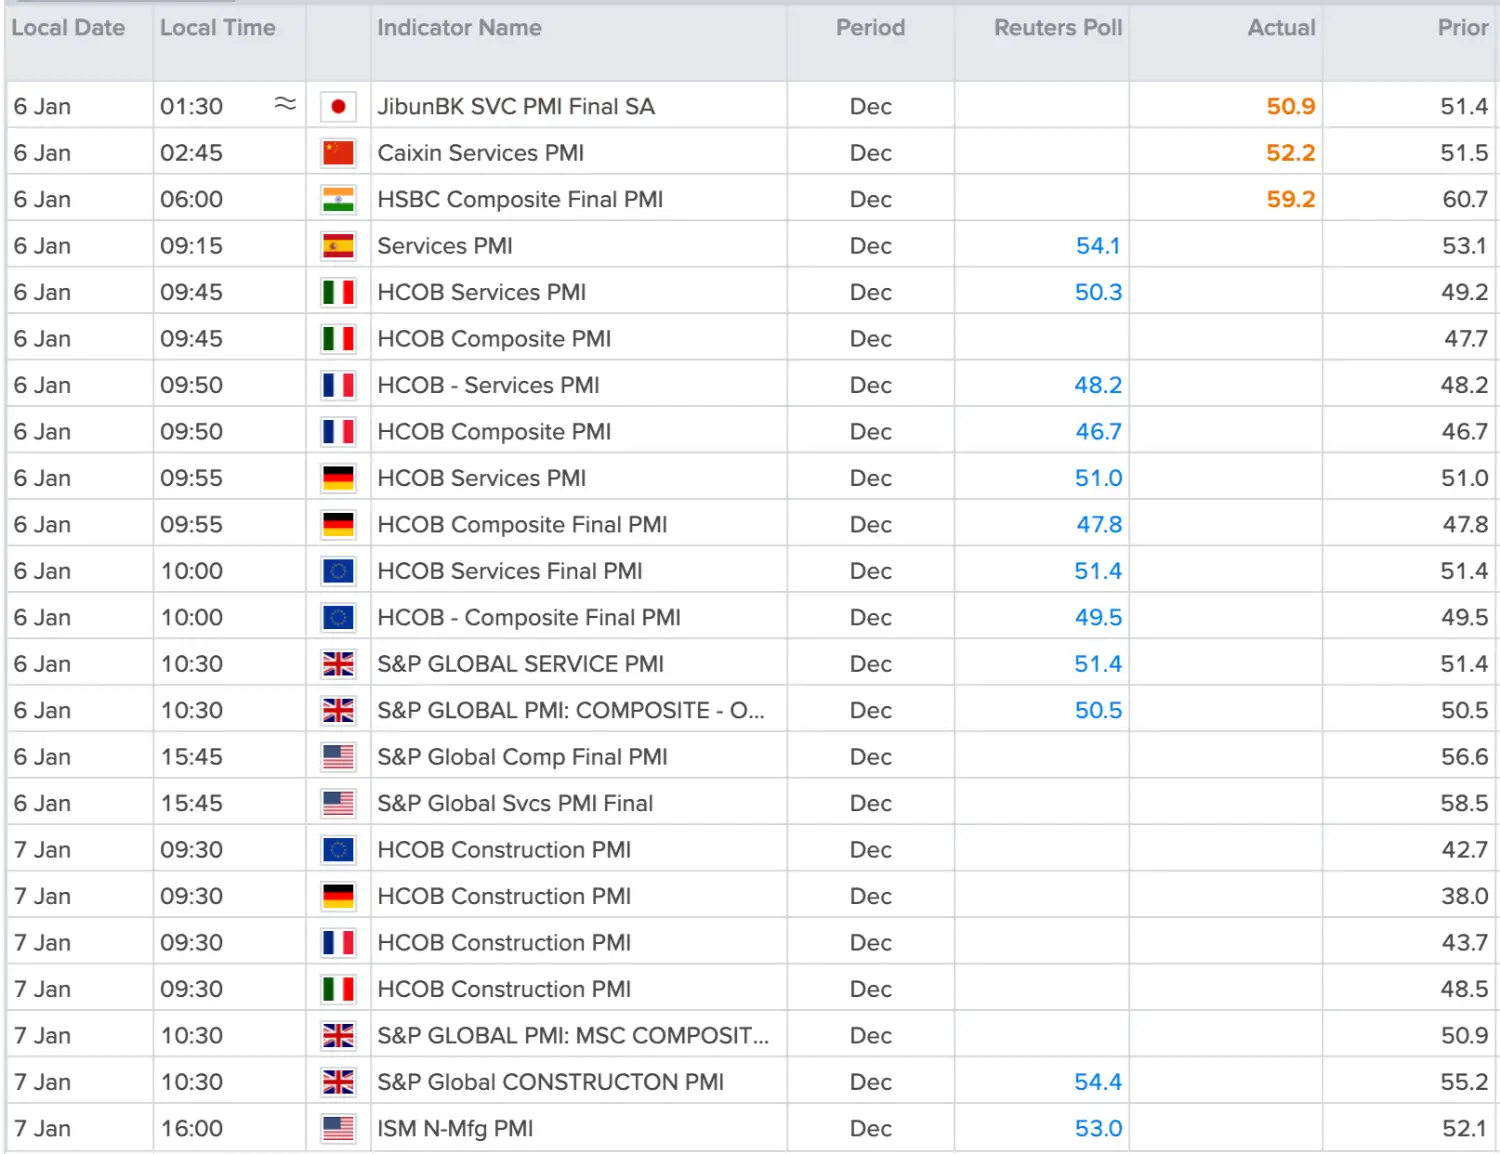The width and height of the screenshot is (1500, 1154).
Task: Click the Reuters Poll value 53.0
Action: pos(1098,1129)
